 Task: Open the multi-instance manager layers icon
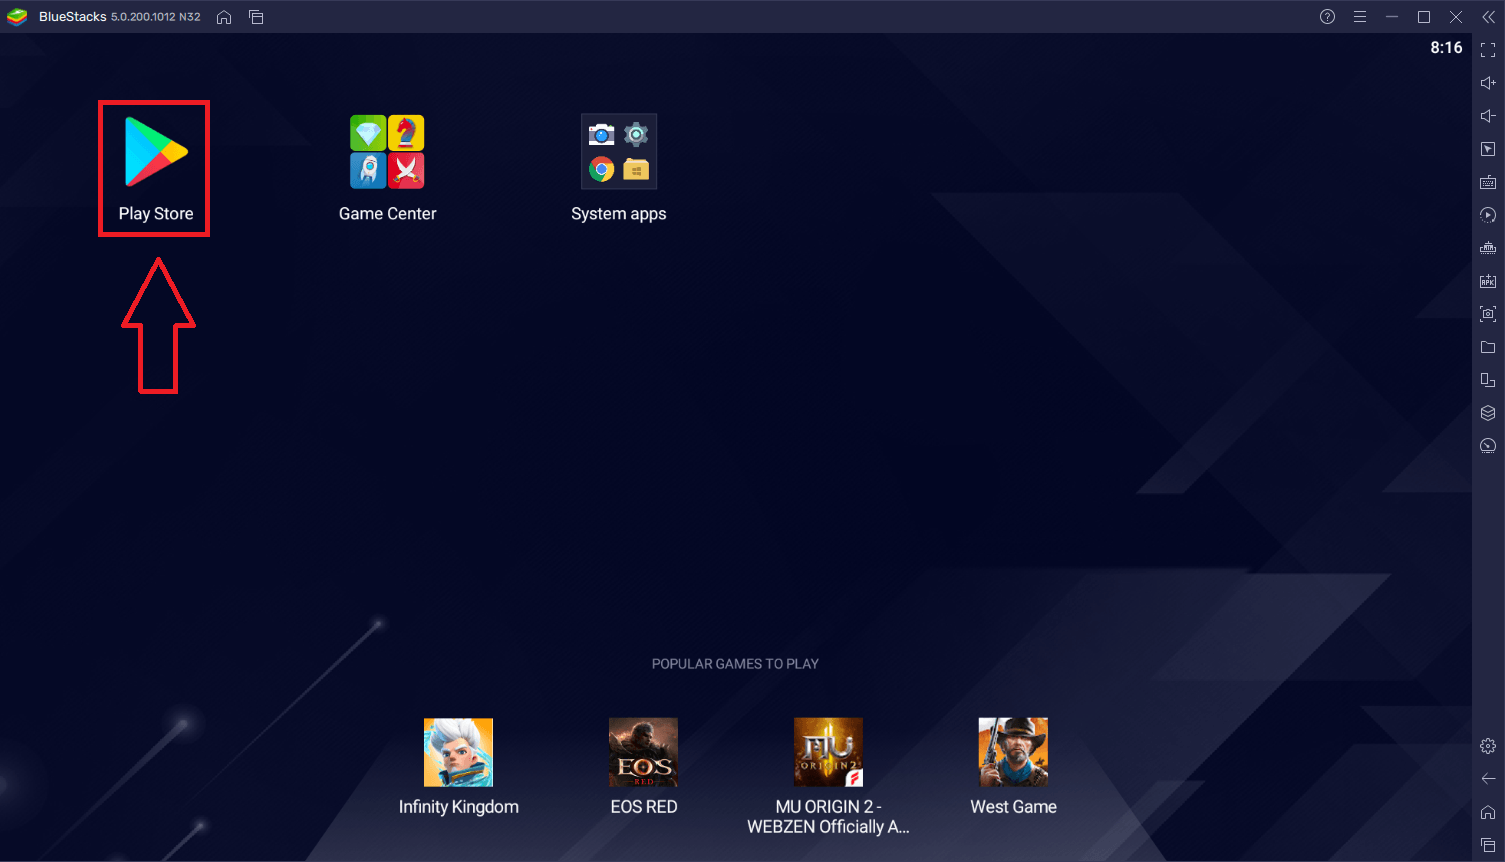(1488, 413)
